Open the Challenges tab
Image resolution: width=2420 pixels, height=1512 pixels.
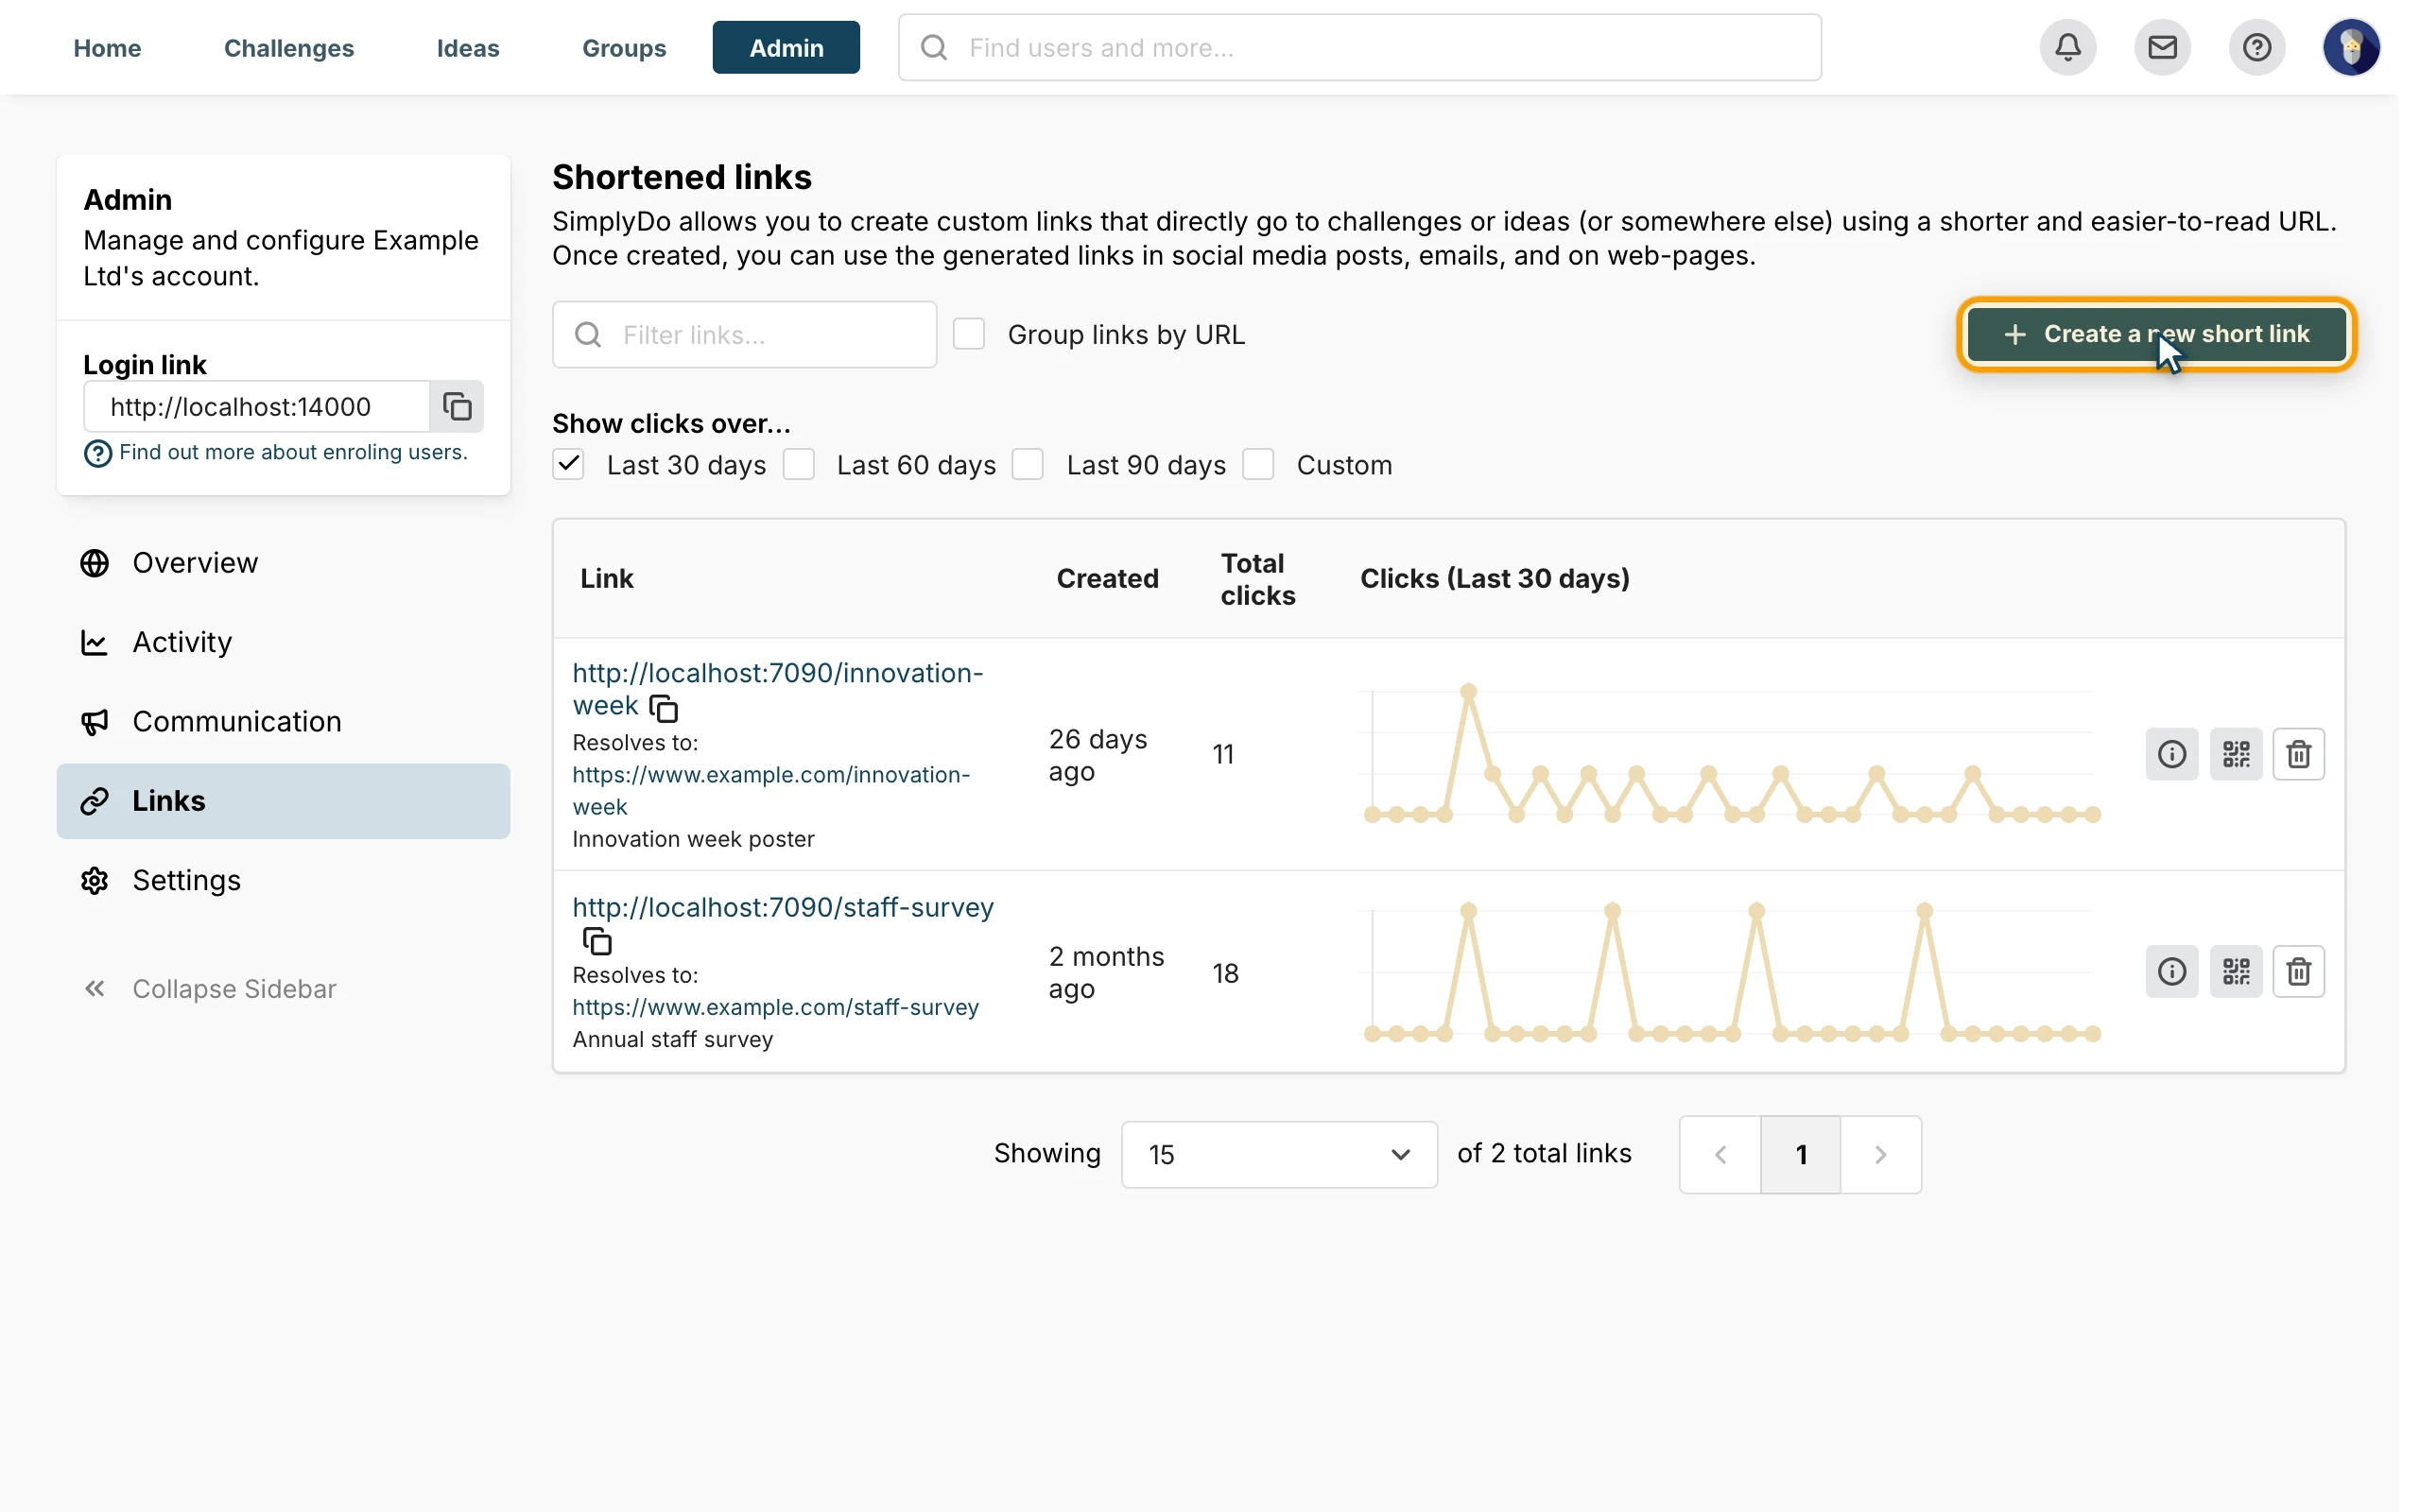[288, 47]
